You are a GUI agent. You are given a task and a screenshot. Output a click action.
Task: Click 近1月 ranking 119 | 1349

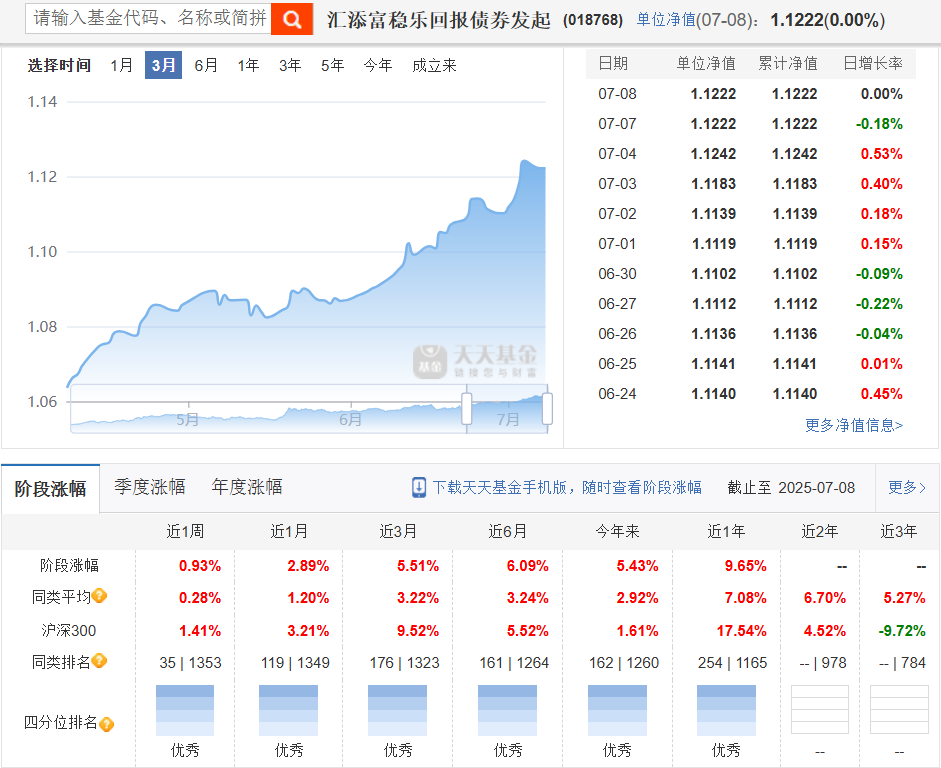click(295, 662)
